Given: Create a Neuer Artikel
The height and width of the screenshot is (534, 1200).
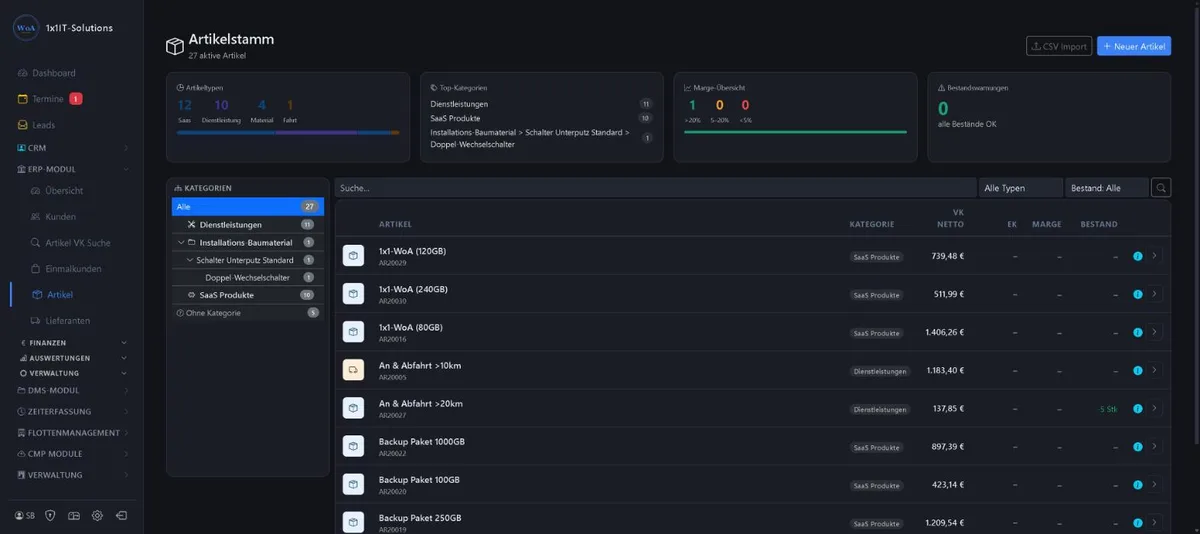Looking at the screenshot, I should coord(1134,46).
